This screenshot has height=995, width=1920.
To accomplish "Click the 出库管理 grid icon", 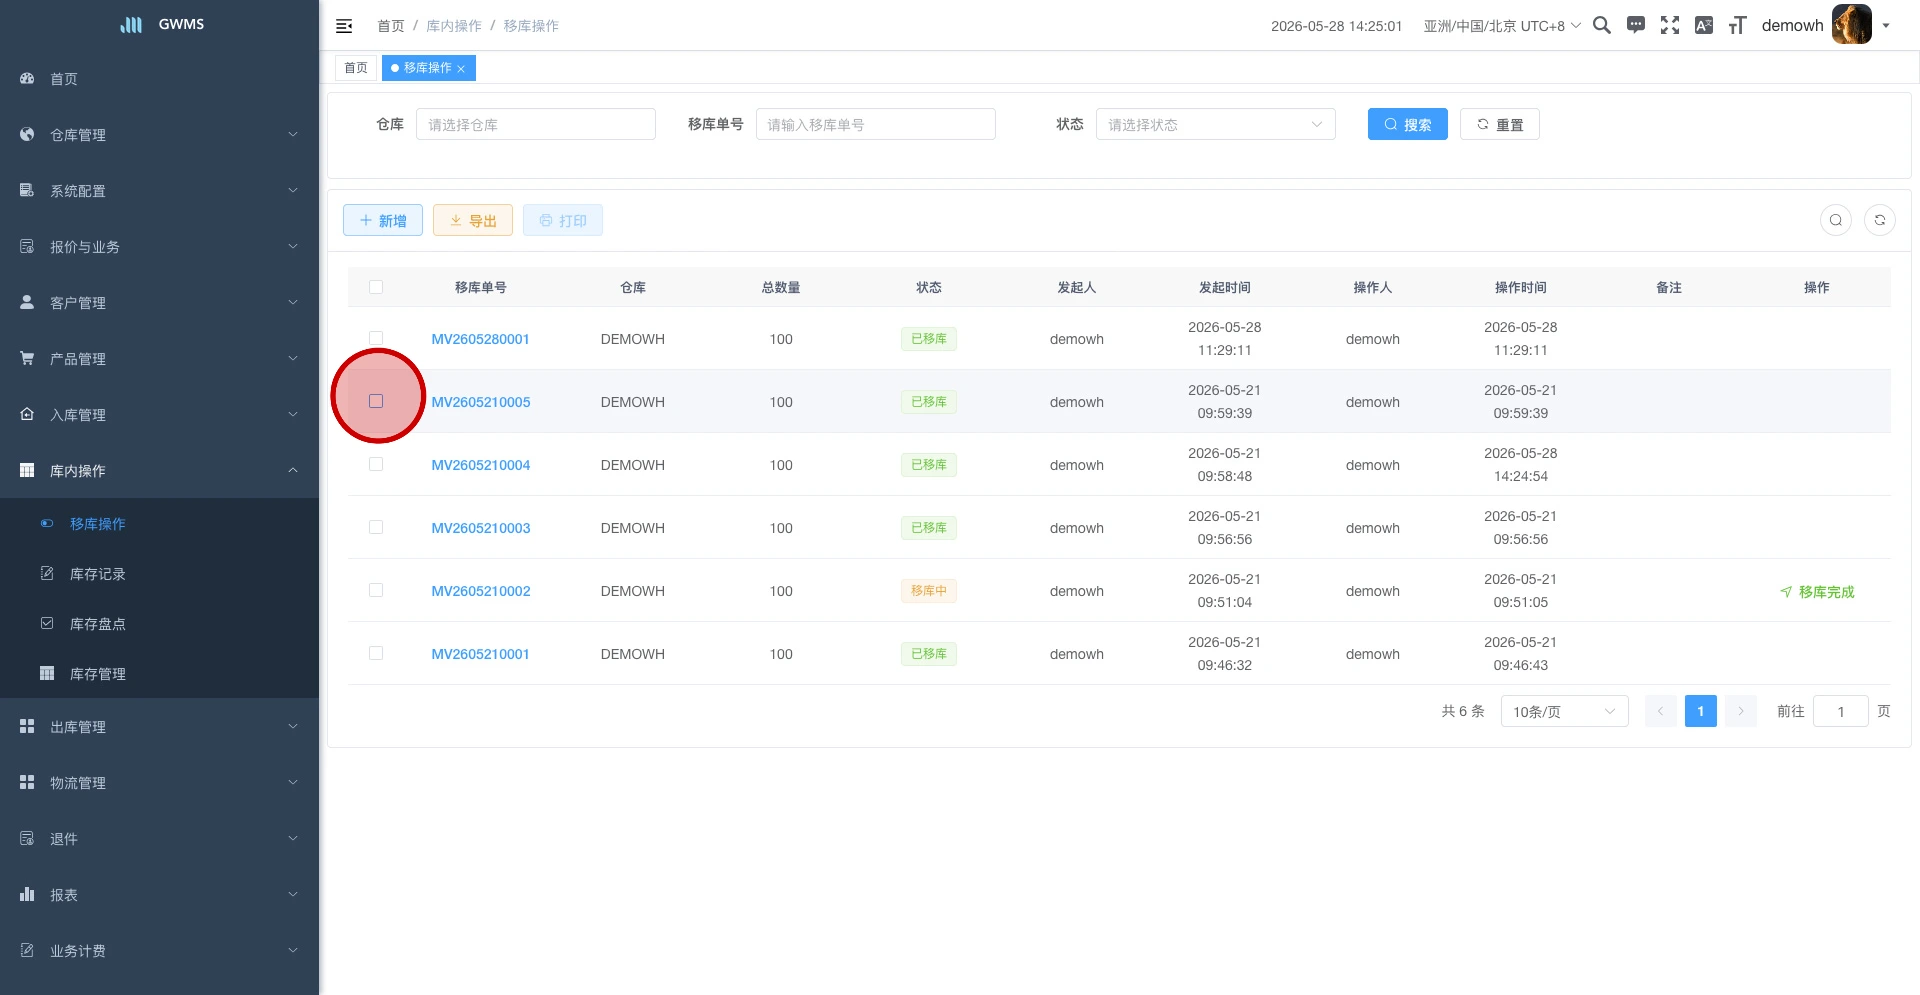I will point(27,726).
